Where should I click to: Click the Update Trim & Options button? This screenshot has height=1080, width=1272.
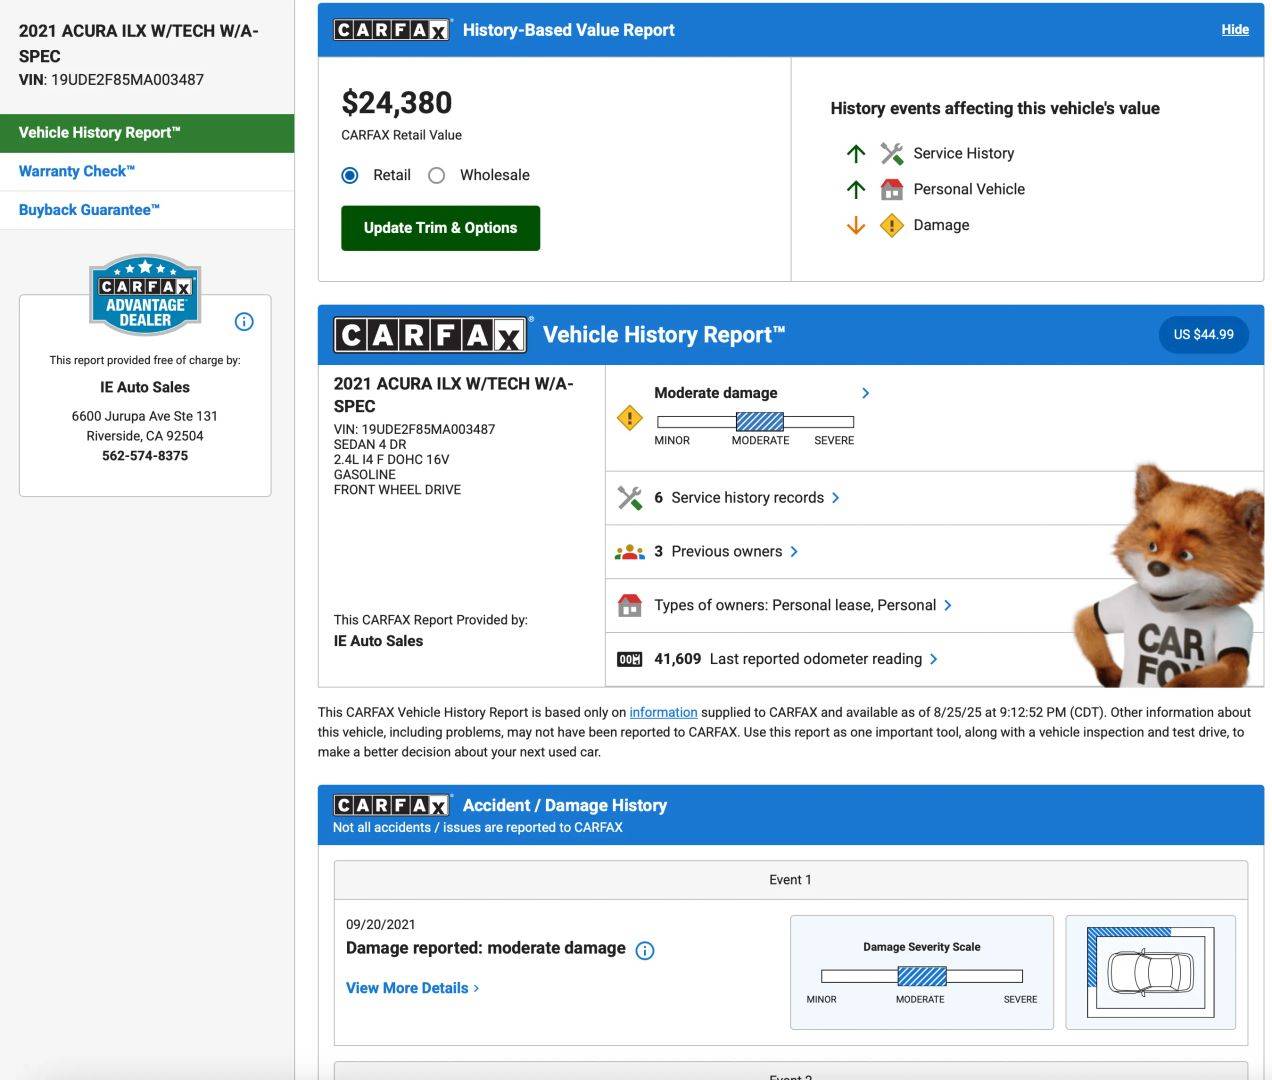pos(440,228)
